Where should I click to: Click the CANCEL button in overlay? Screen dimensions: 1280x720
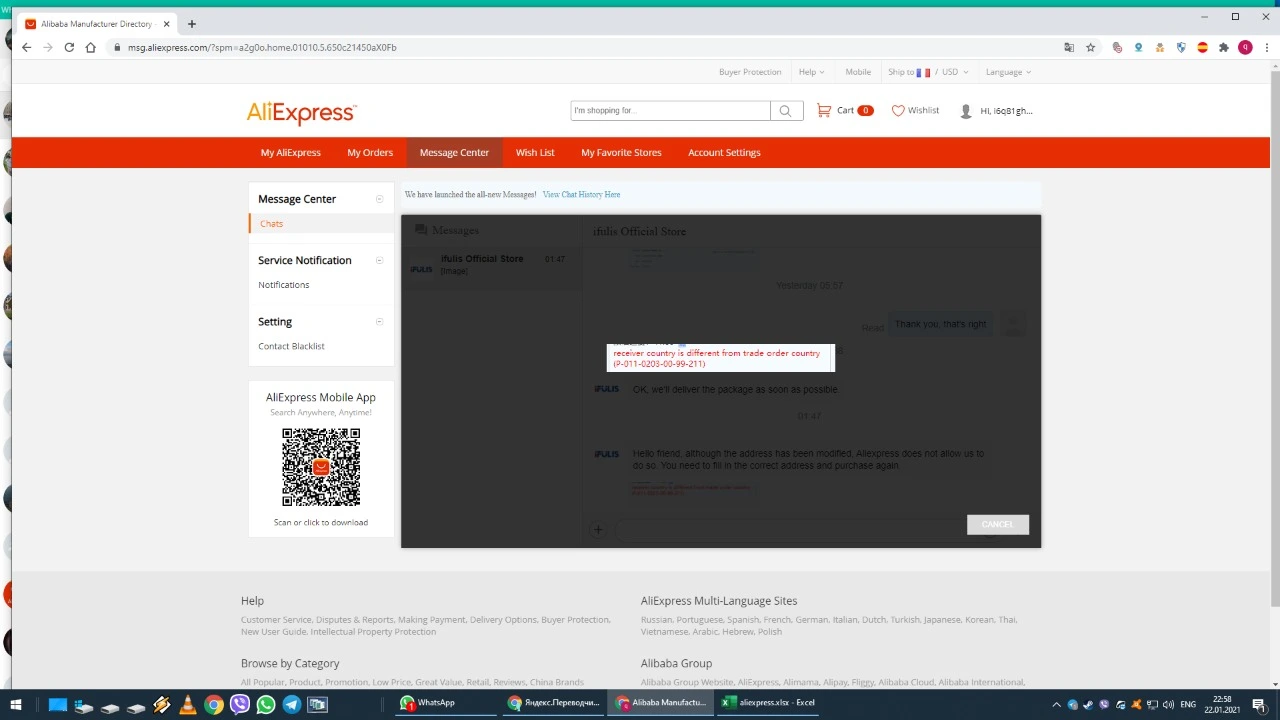(x=998, y=525)
